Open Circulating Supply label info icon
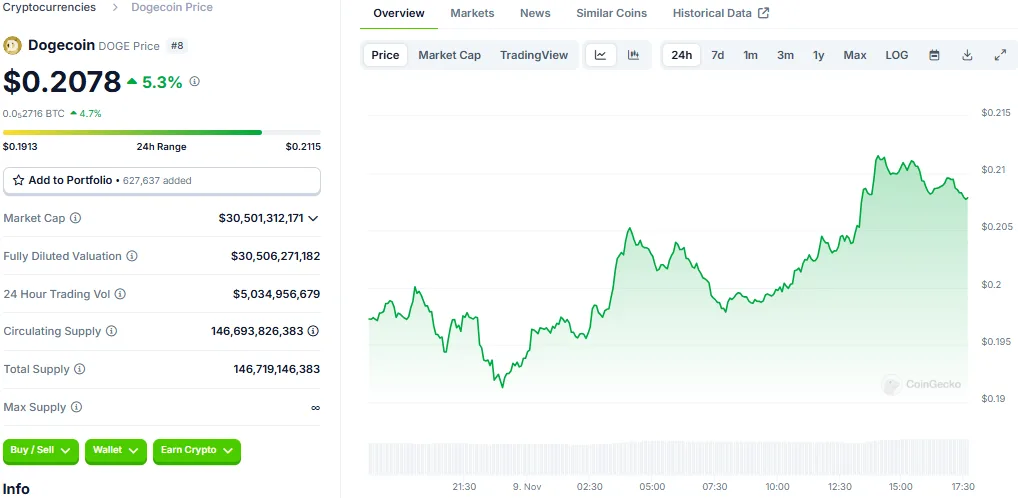Screen dimensions: 1018x498 tap(111, 331)
